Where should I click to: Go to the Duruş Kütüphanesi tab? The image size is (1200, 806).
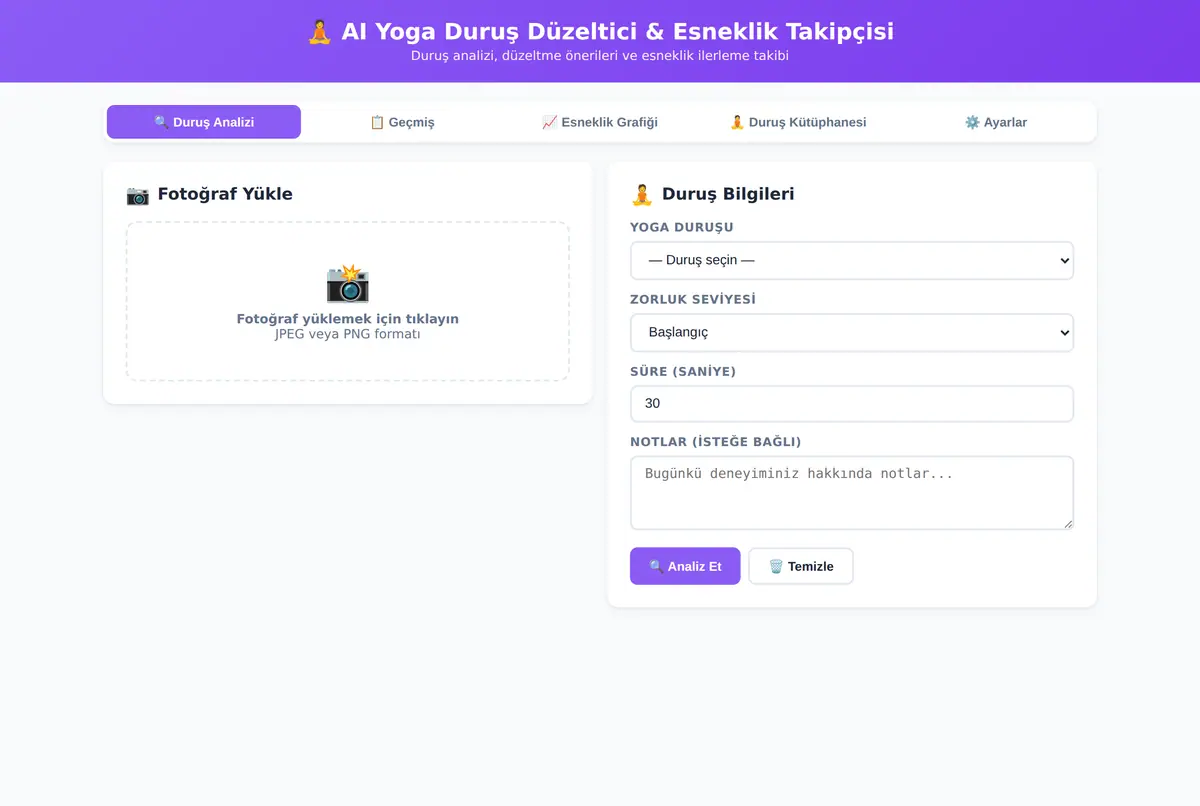(798, 122)
